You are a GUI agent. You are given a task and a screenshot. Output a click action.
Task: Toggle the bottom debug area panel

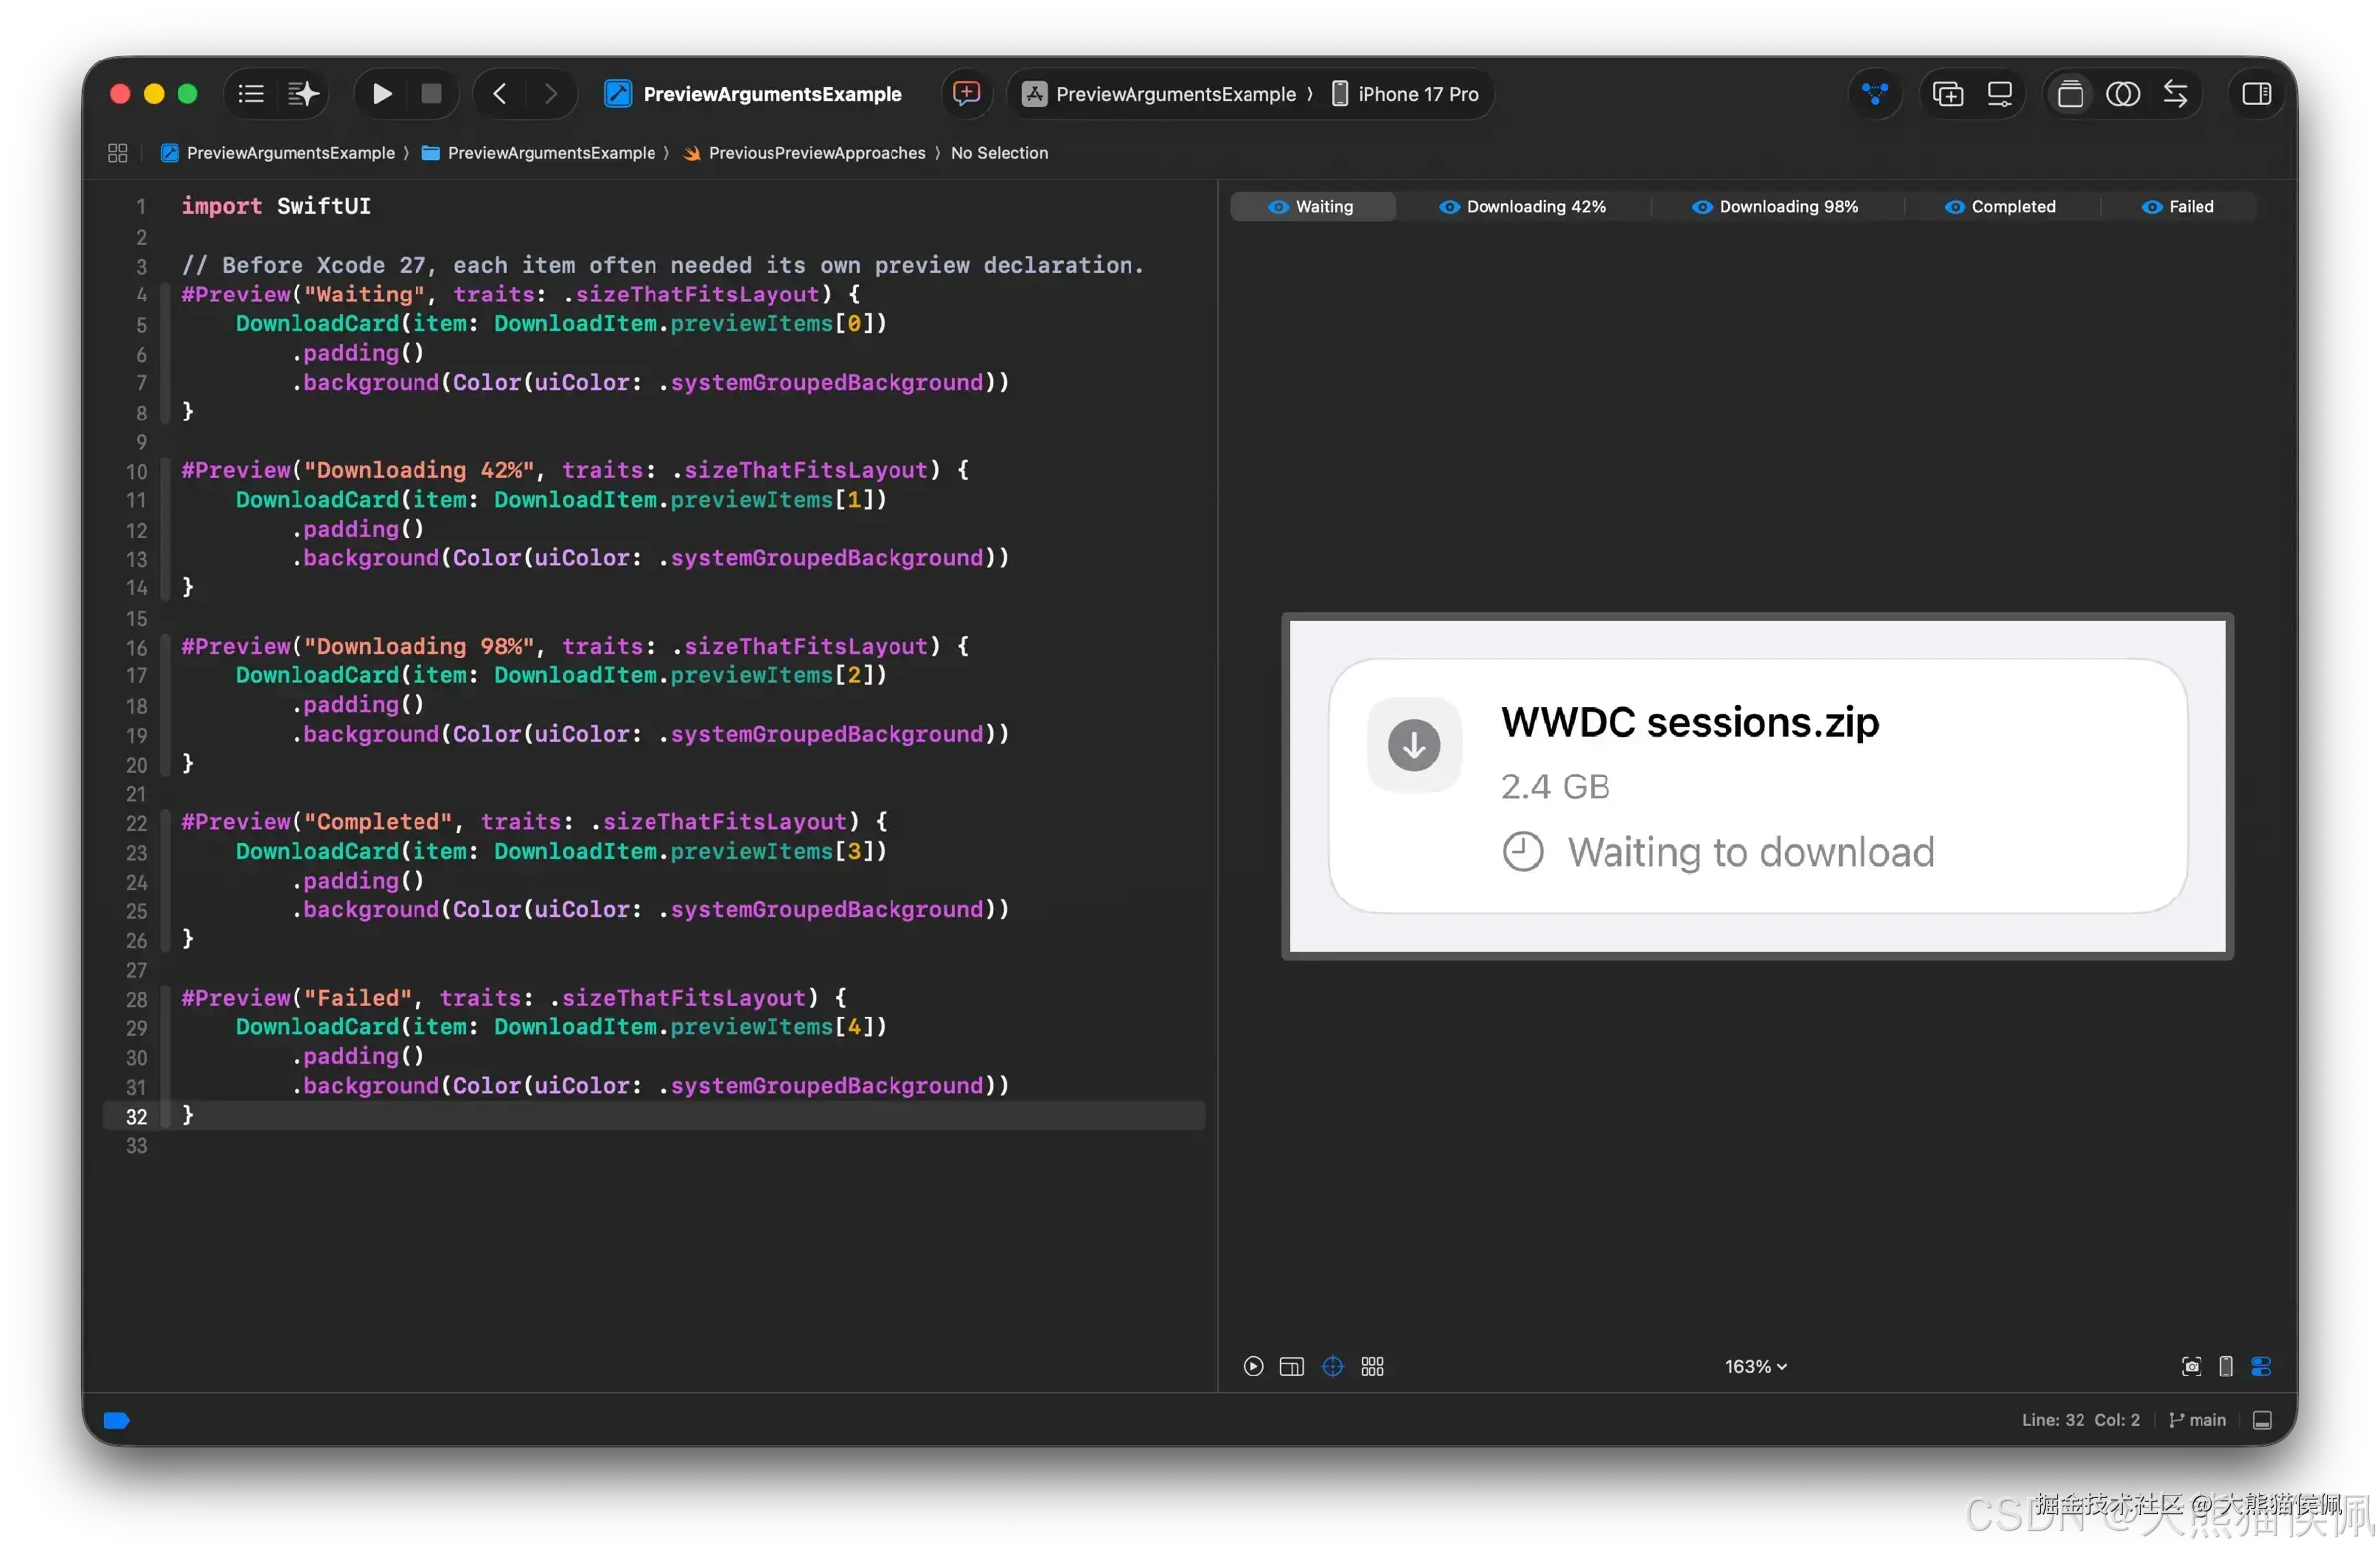2262,1420
